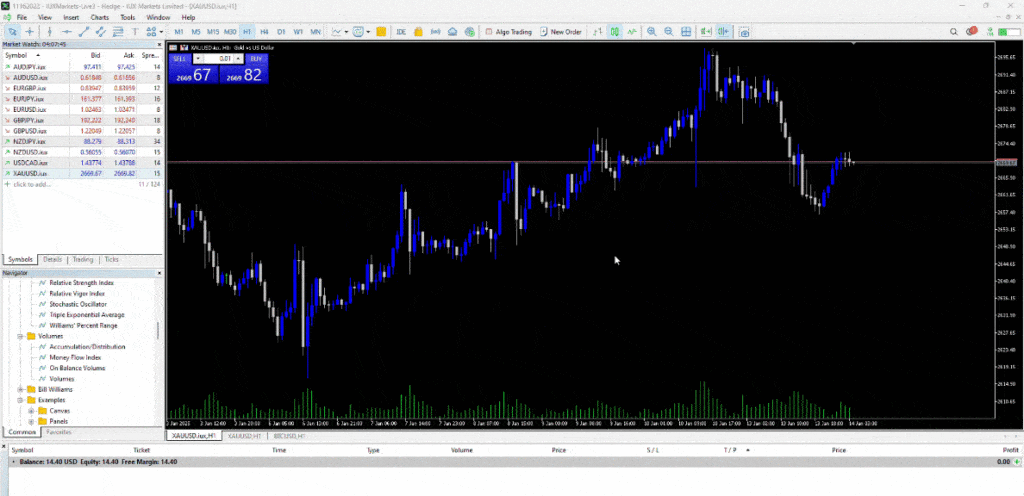
Task: Select the crosshair tool in toolbar
Action: pyautogui.click(x=29, y=32)
